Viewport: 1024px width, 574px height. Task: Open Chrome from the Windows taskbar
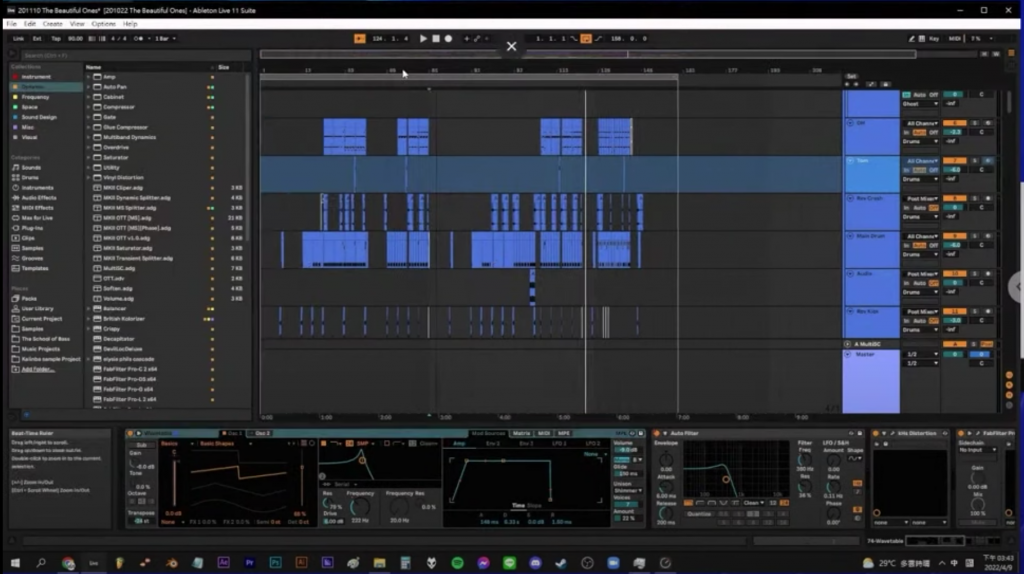click(68, 563)
